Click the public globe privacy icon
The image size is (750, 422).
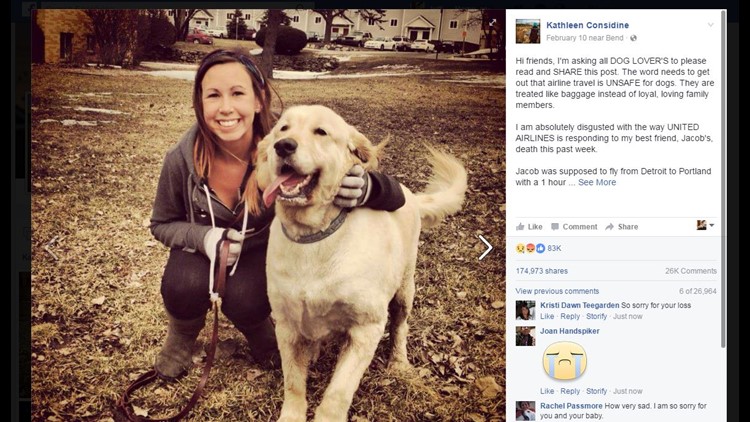[633, 38]
